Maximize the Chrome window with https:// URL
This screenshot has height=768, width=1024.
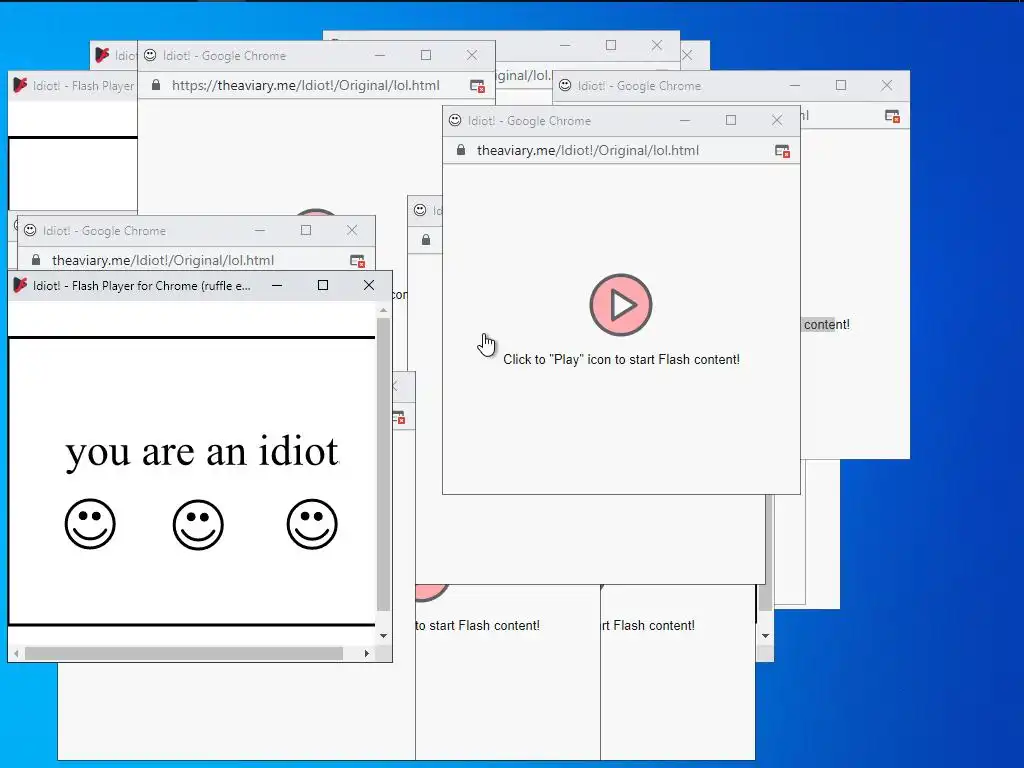coord(426,56)
